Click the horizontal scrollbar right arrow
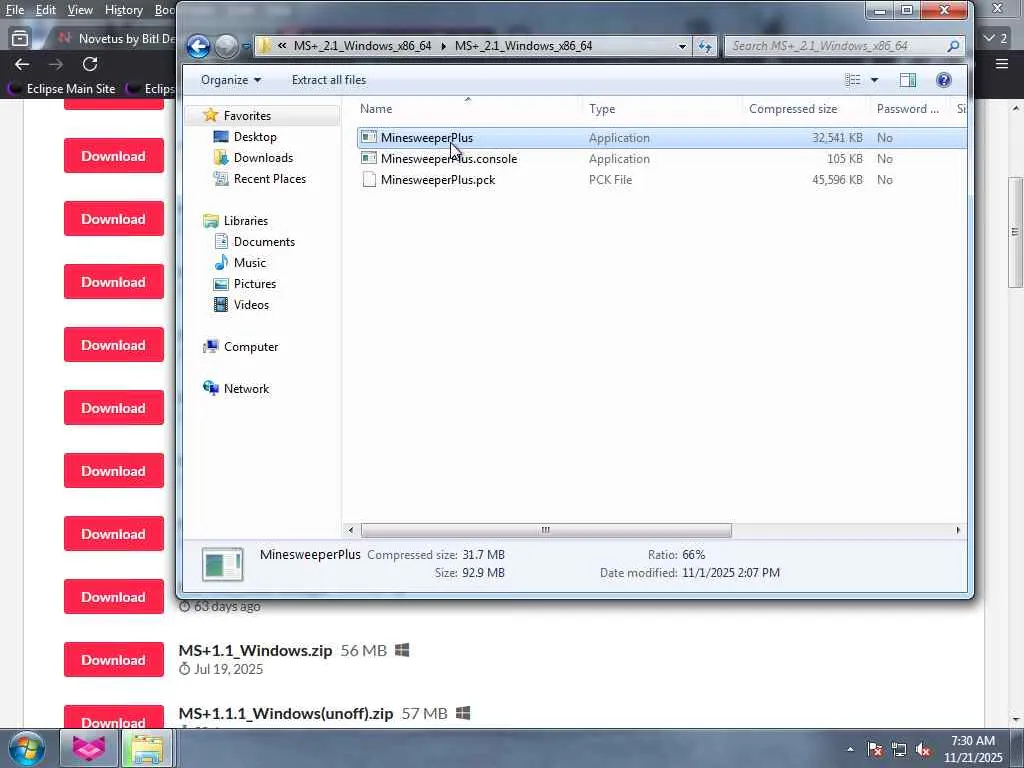 coord(958,530)
